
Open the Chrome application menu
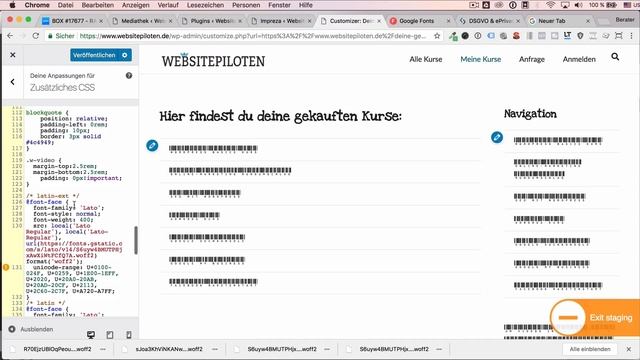pyautogui.click(x=37, y=5)
